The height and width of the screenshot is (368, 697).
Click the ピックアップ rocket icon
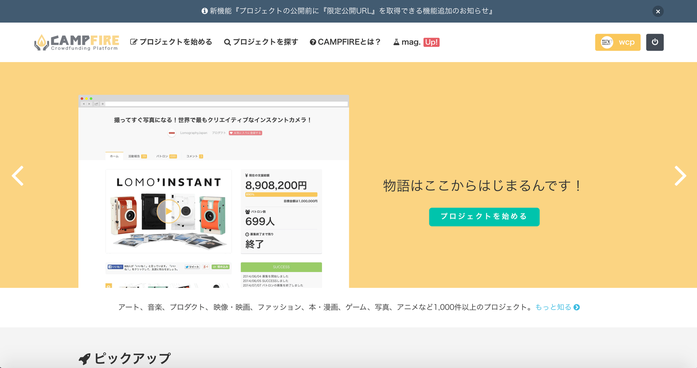[84, 358]
